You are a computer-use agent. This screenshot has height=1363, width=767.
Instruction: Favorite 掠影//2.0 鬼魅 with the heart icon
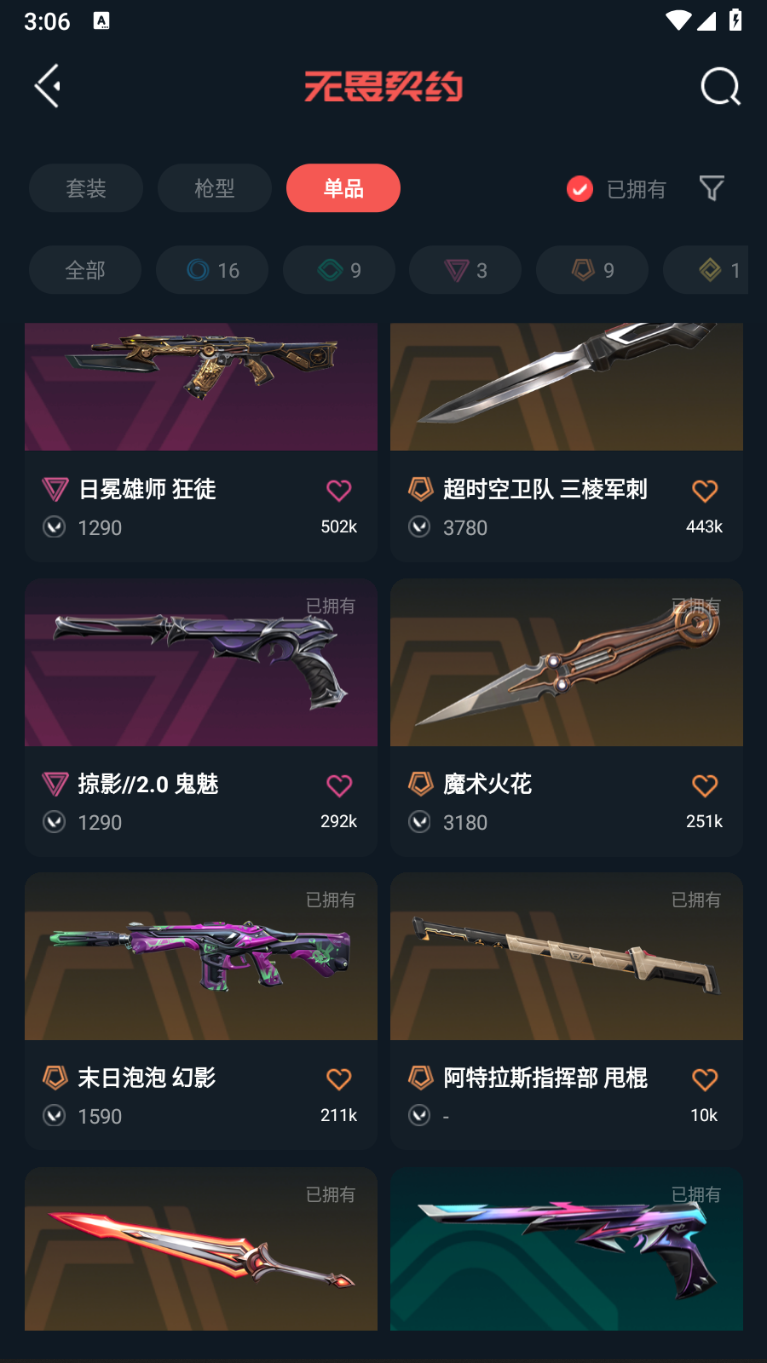point(339,785)
